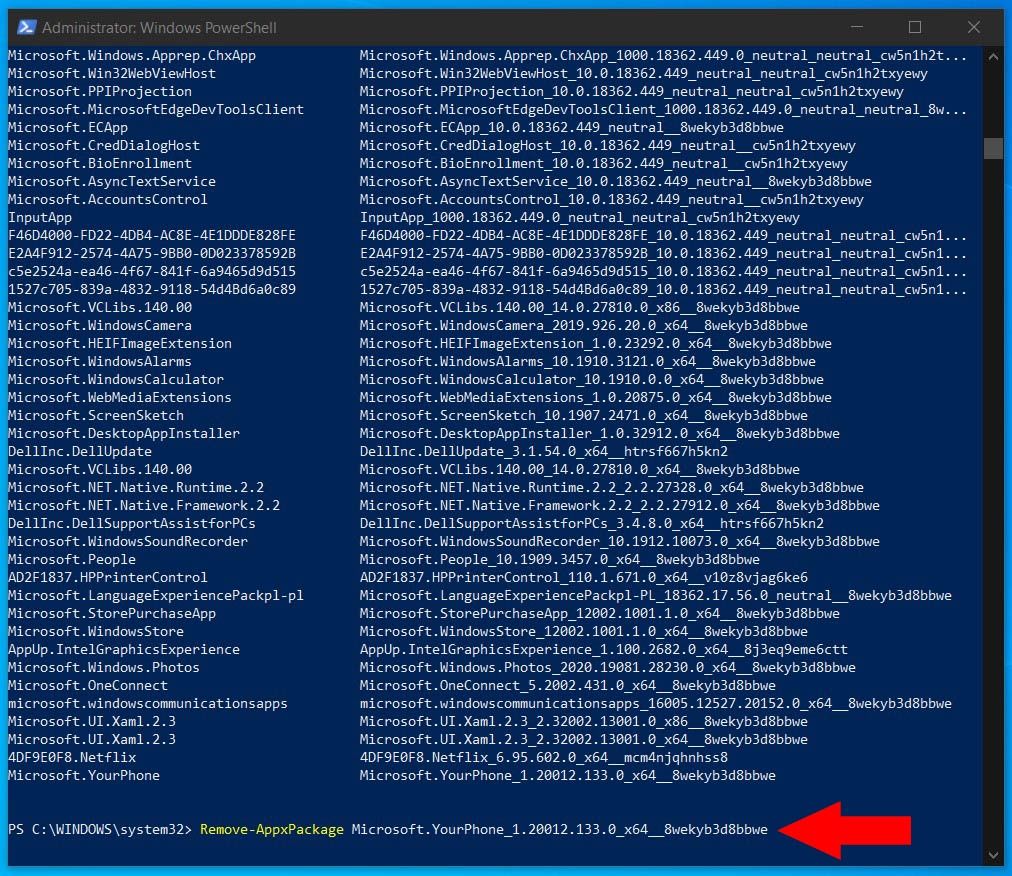Click the Remove-AppxPackage command text
Screen dimensions: 1012x876
272,830
